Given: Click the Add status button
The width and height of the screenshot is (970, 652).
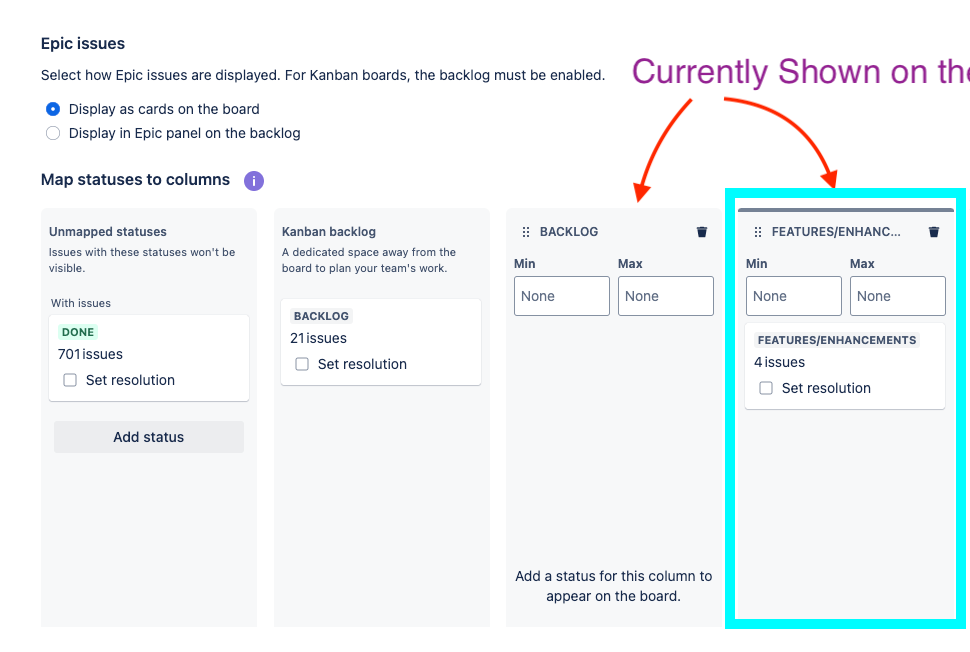Looking at the screenshot, I should coord(148,437).
